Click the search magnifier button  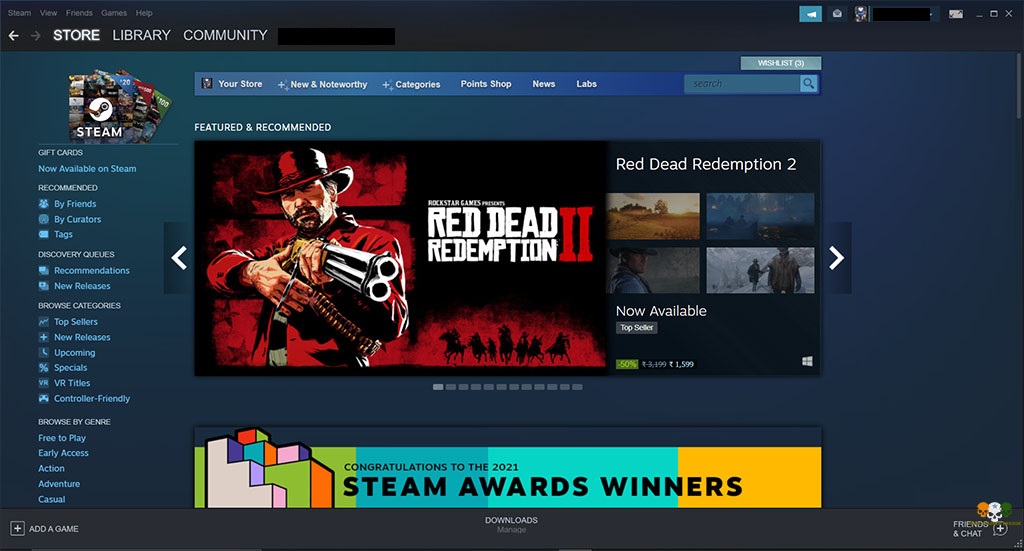(808, 84)
